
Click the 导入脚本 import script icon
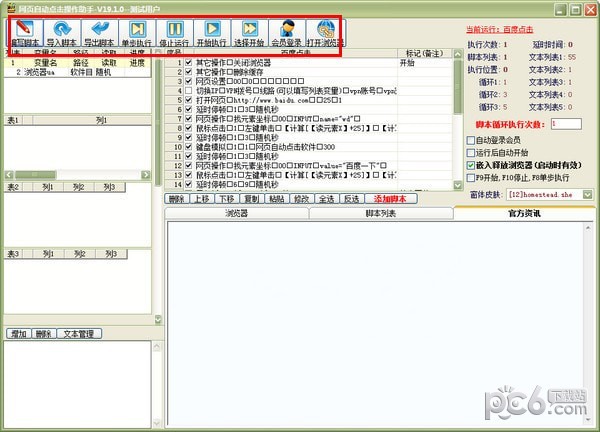(62, 33)
